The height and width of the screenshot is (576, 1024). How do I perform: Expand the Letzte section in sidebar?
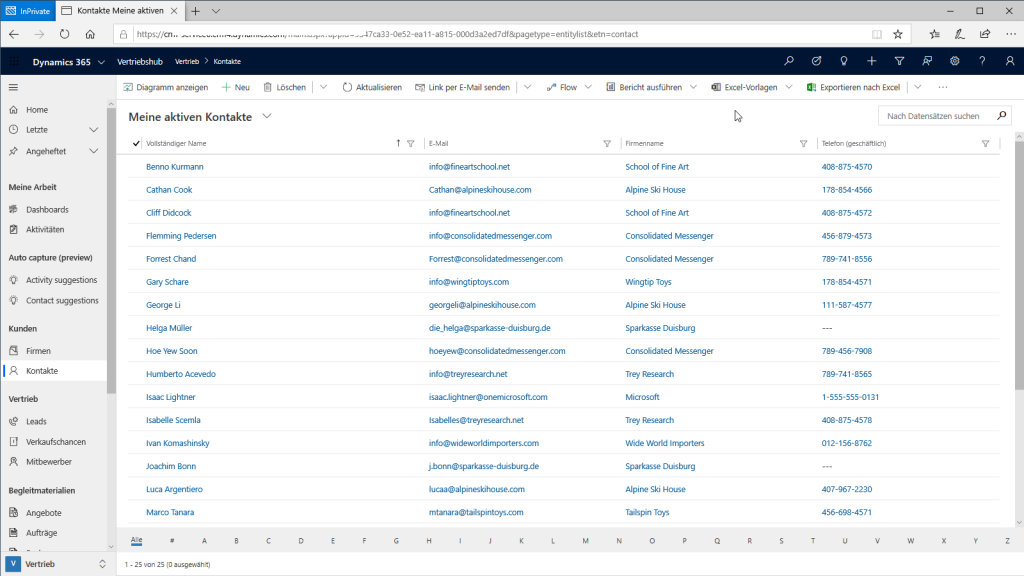[x=93, y=130]
